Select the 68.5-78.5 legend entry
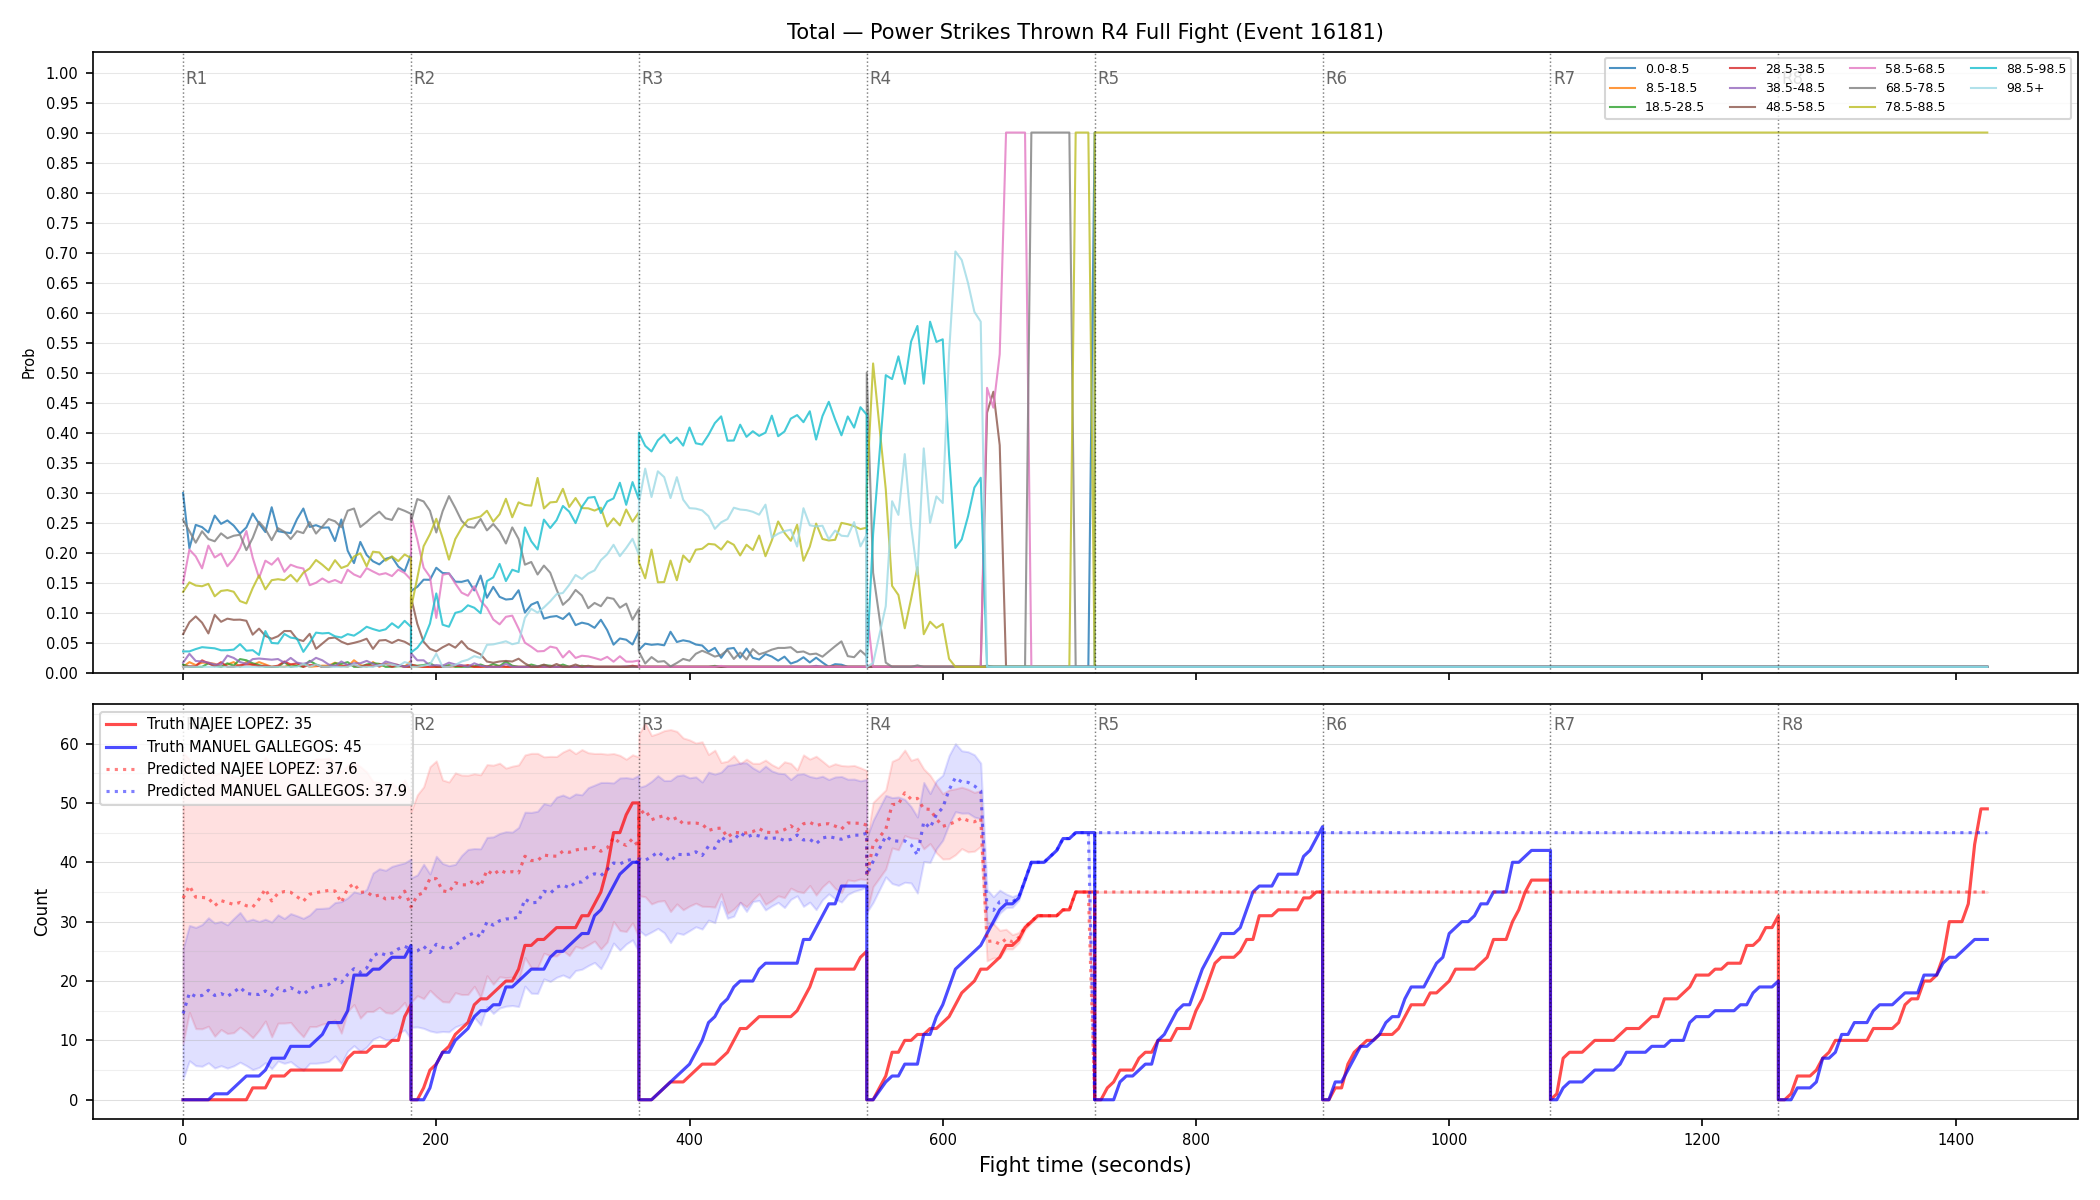 [x=1897, y=88]
